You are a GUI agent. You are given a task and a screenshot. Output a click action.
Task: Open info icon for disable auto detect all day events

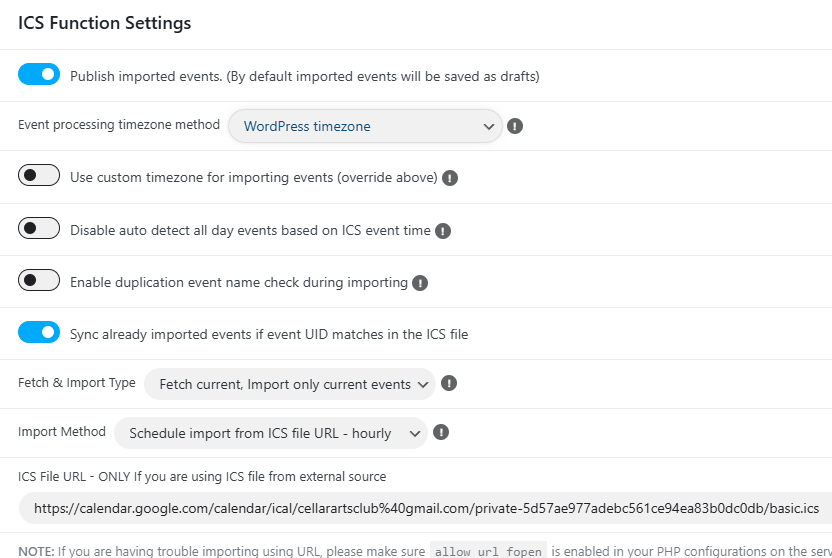pyautogui.click(x=443, y=231)
